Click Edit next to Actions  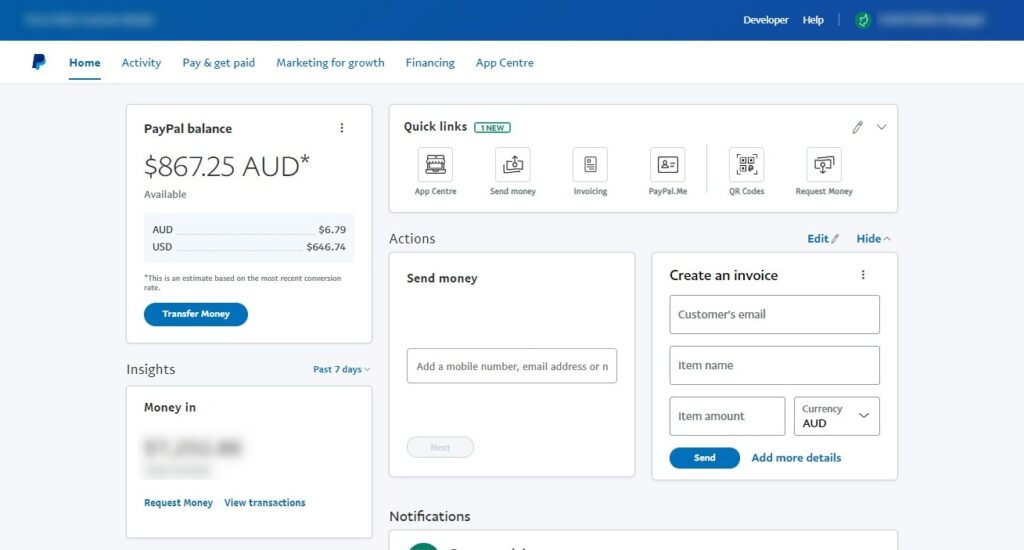[823, 239]
